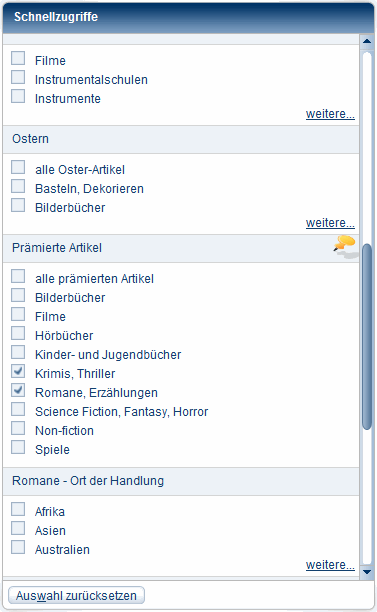
Task: Click the scrollbar down arrow
Action: coord(366,572)
